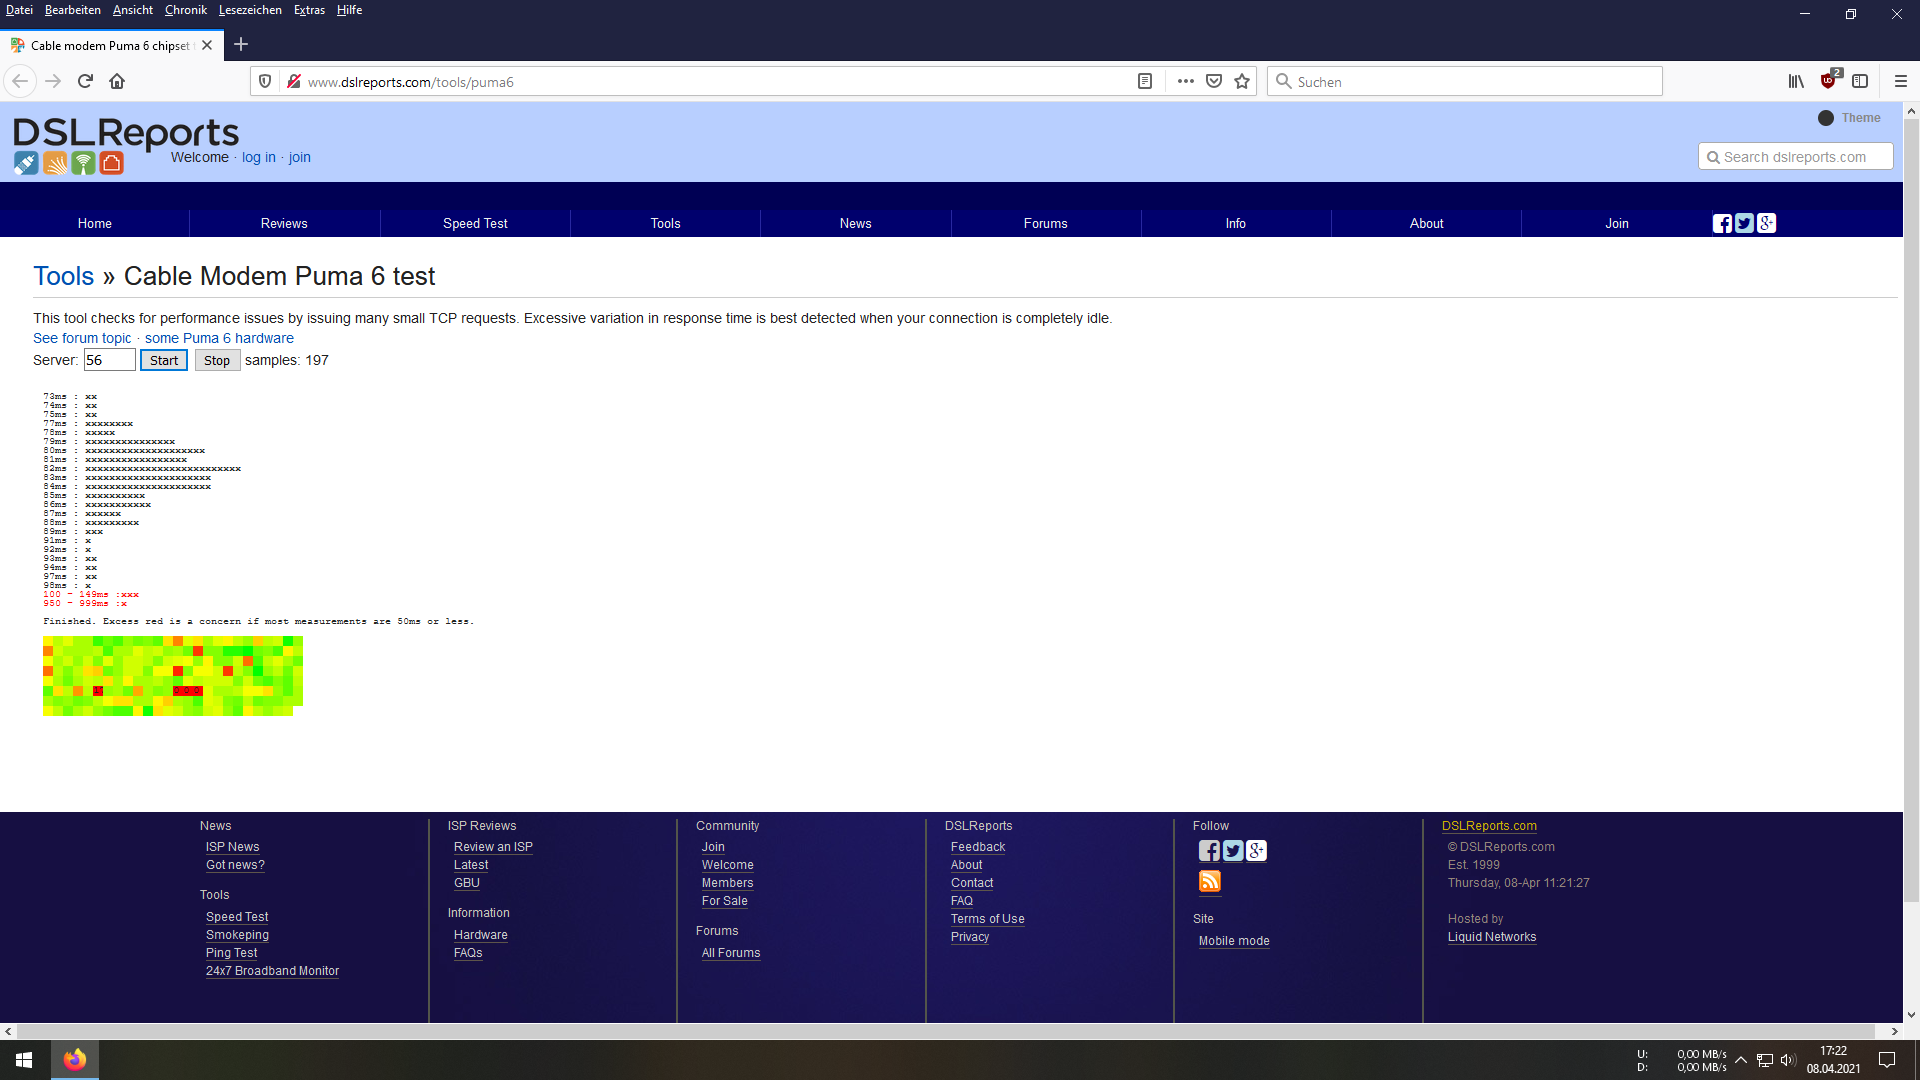
Task: Show hidden system tray icons
Action: coord(1741,1060)
